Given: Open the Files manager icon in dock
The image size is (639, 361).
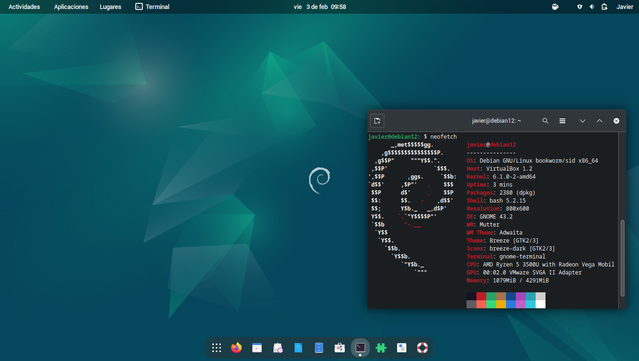Looking at the screenshot, I should [319, 348].
